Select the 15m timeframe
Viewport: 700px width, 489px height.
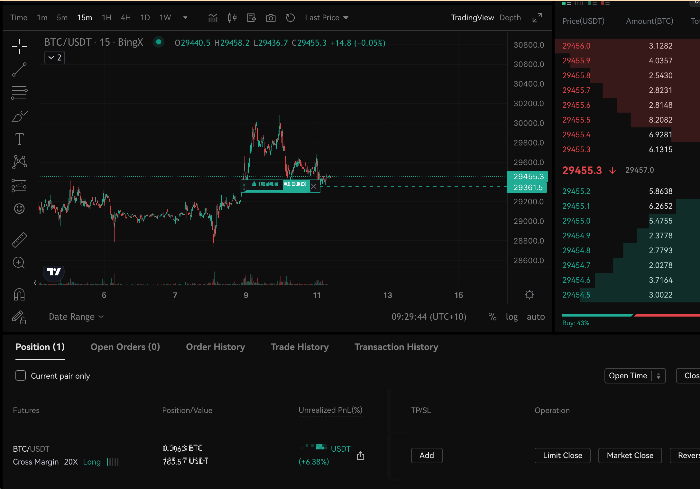point(84,18)
